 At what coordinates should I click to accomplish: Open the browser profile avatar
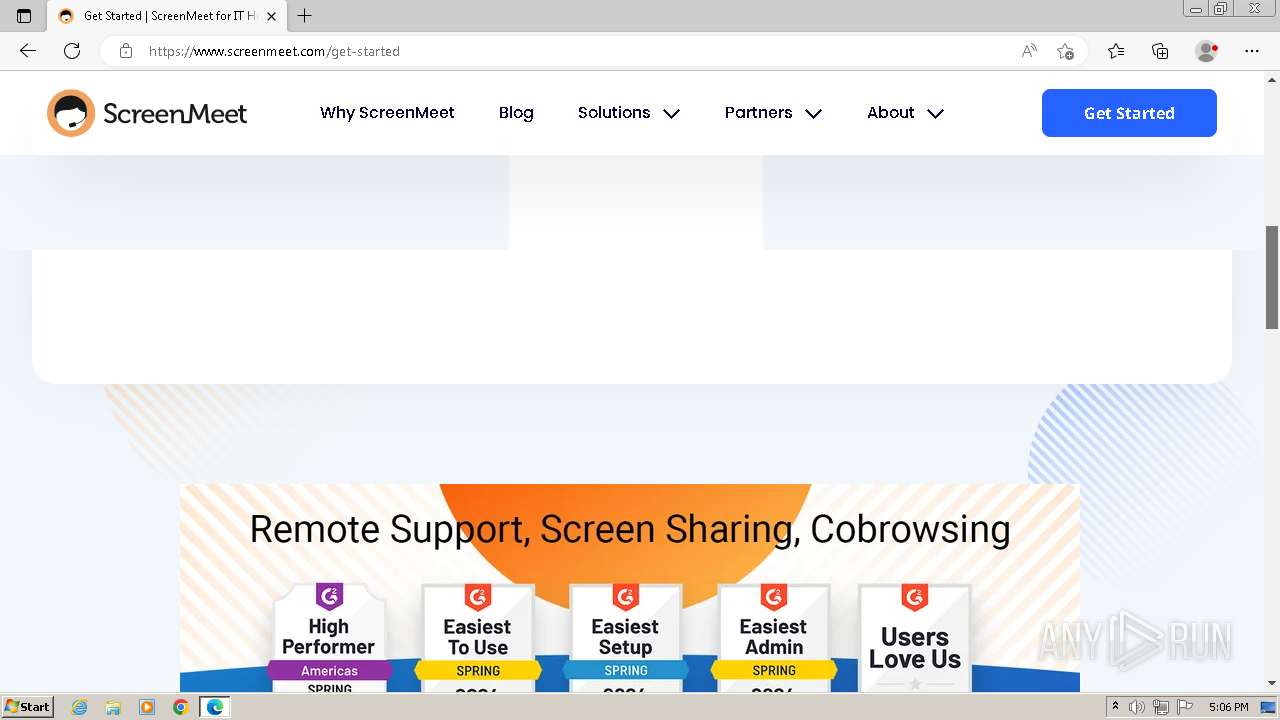pos(1206,51)
